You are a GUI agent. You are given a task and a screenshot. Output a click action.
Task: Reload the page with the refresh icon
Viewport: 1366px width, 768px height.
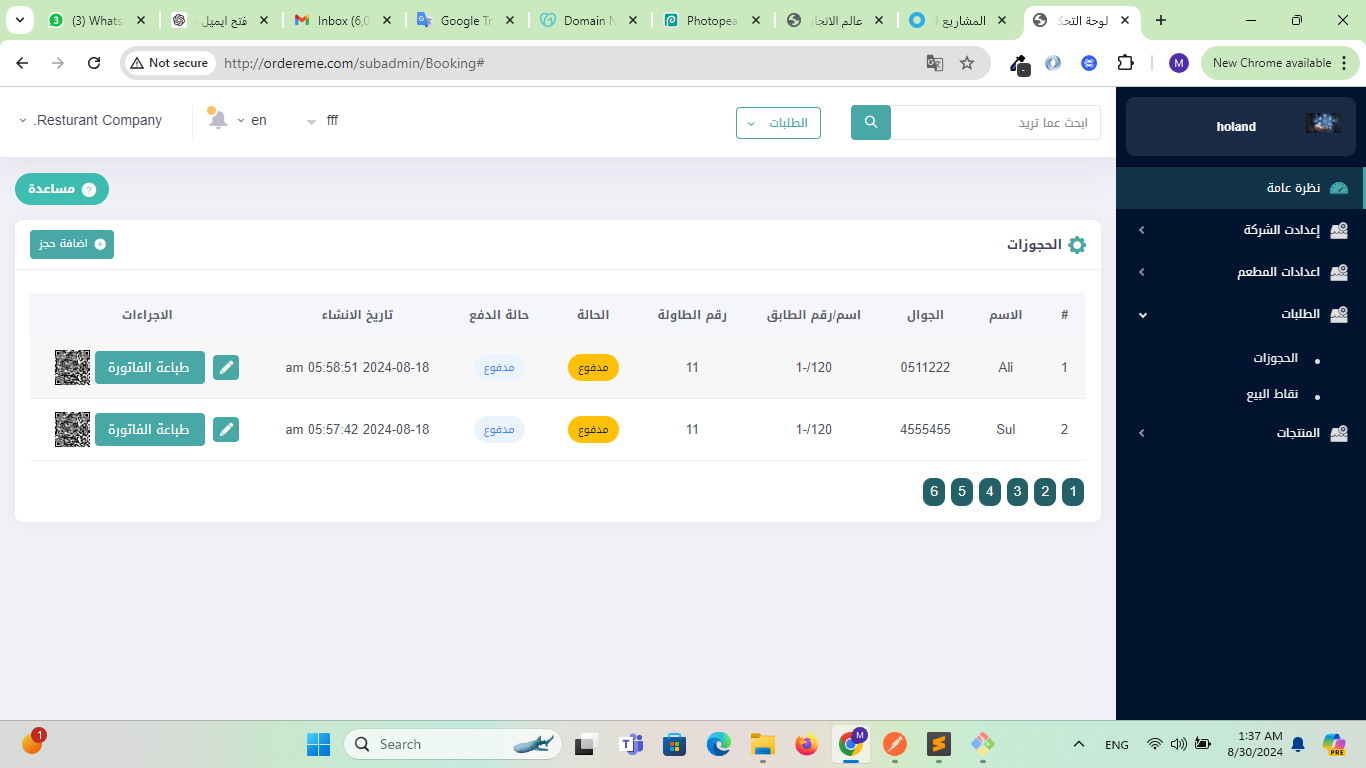pyautogui.click(x=94, y=63)
